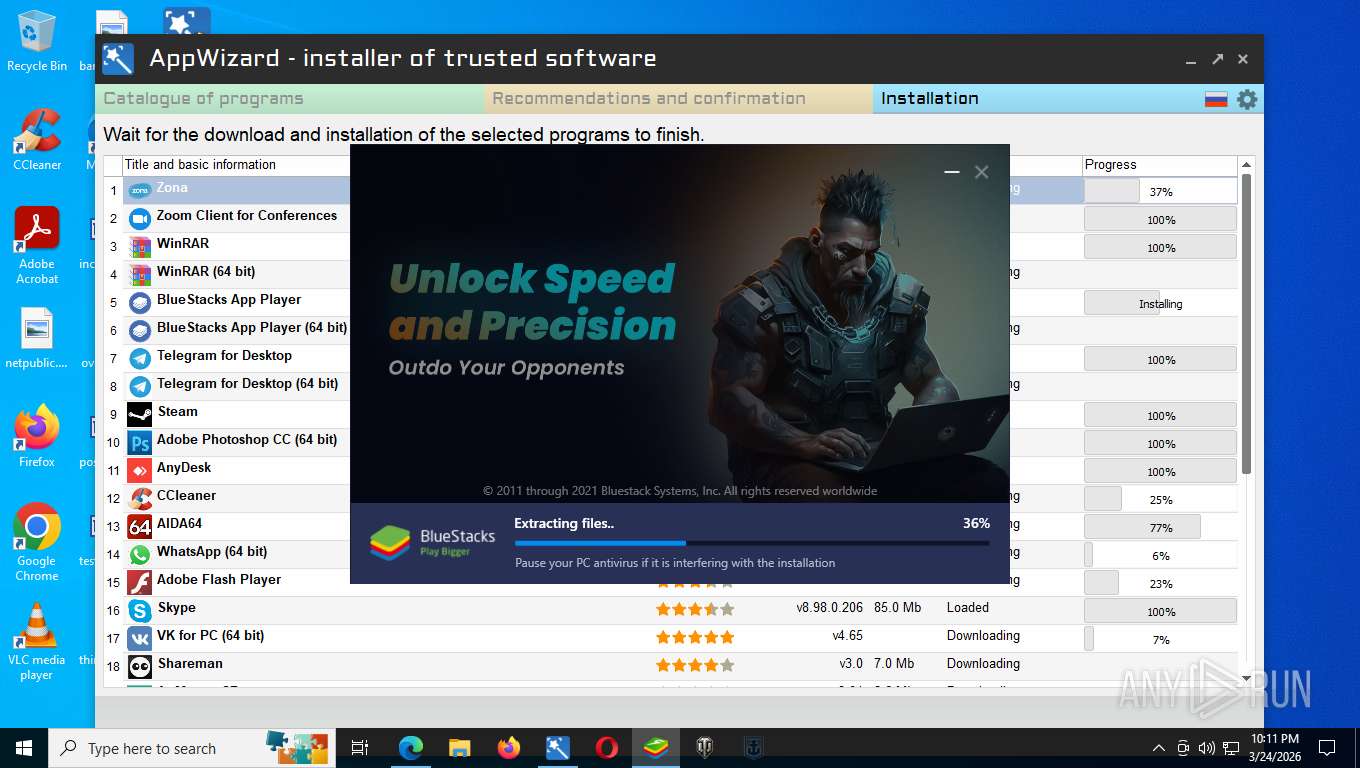Click VK for PC 'Downloading' status
The height and width of the screenshot is (768, 1360).
pyautogui.click(x=984, y=636)
